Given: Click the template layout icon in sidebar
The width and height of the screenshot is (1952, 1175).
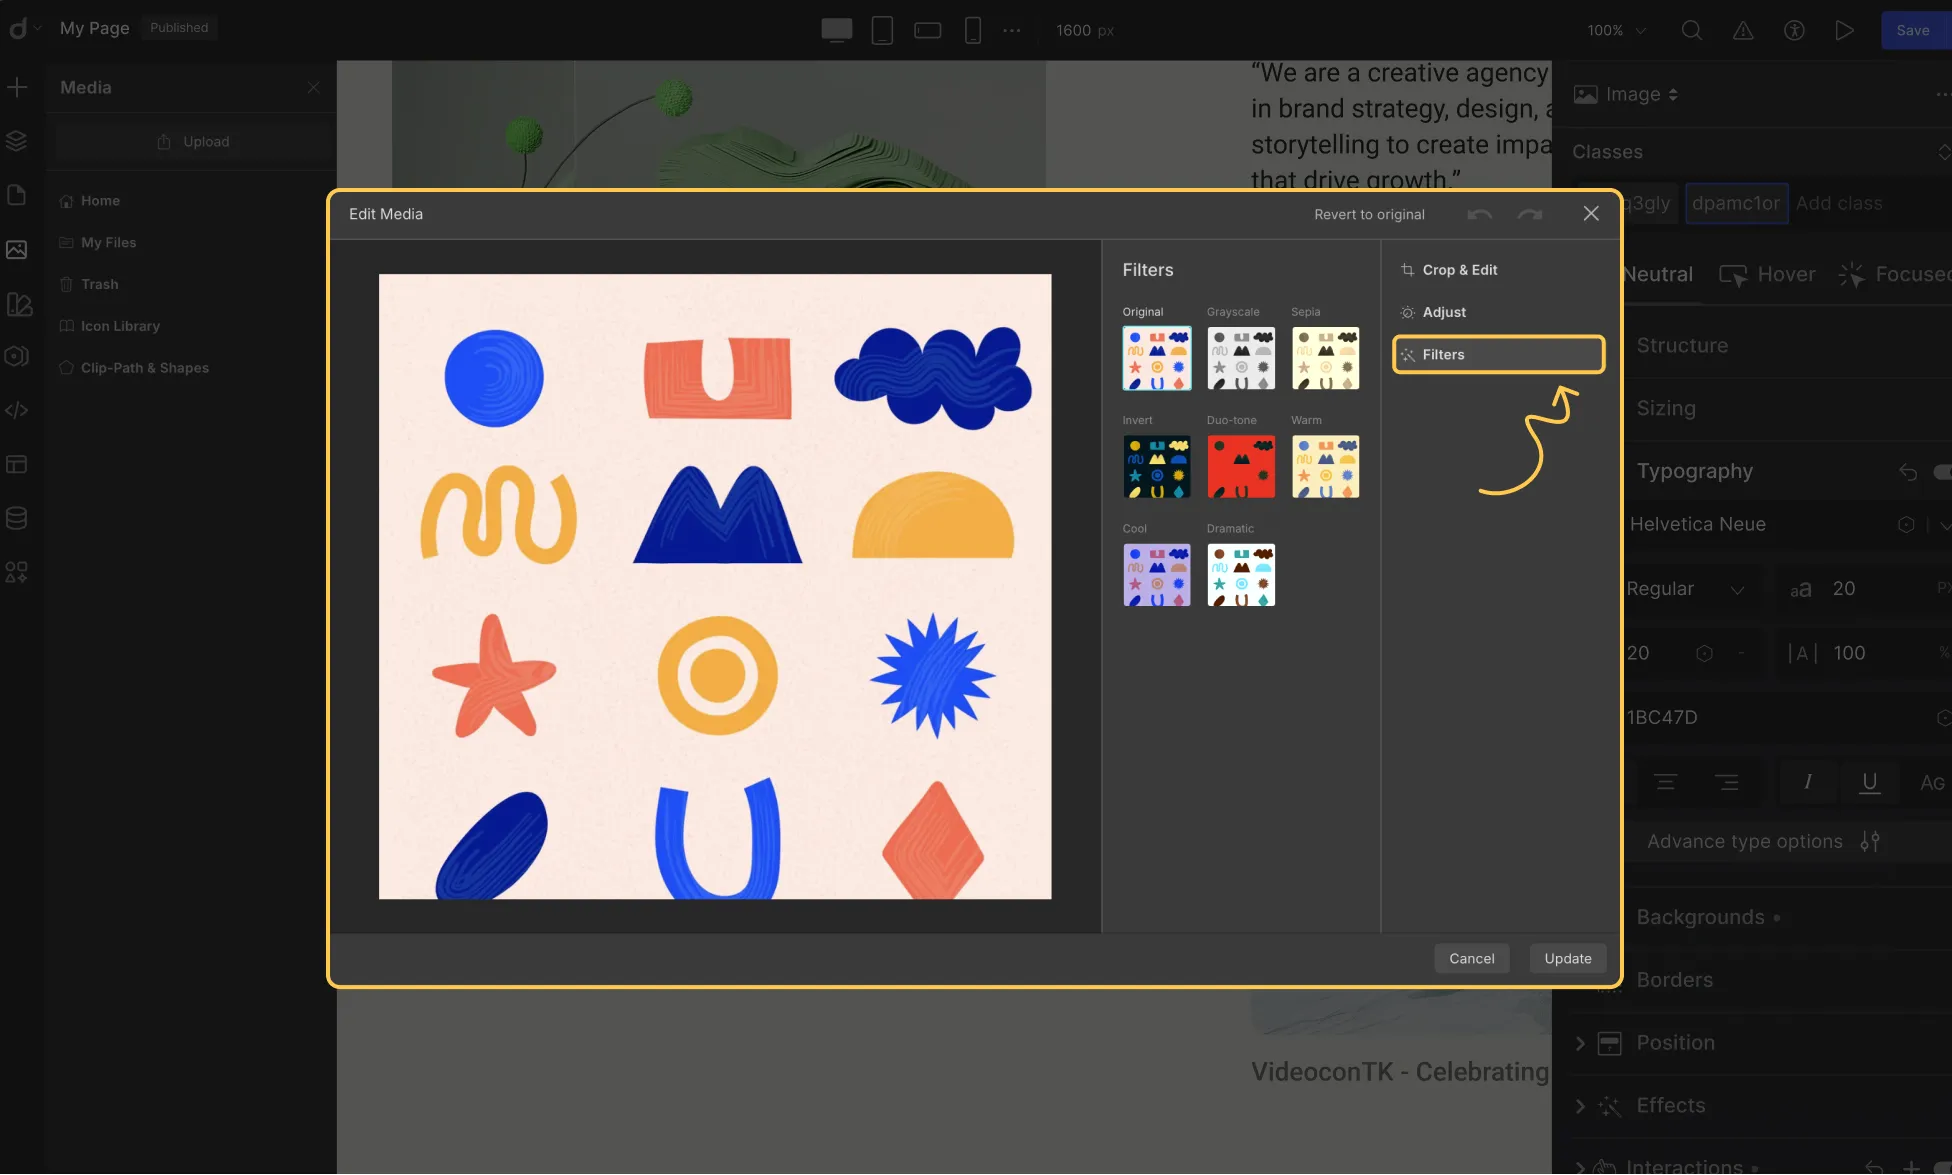Looking at the screenshot, I should pos(17,464).
